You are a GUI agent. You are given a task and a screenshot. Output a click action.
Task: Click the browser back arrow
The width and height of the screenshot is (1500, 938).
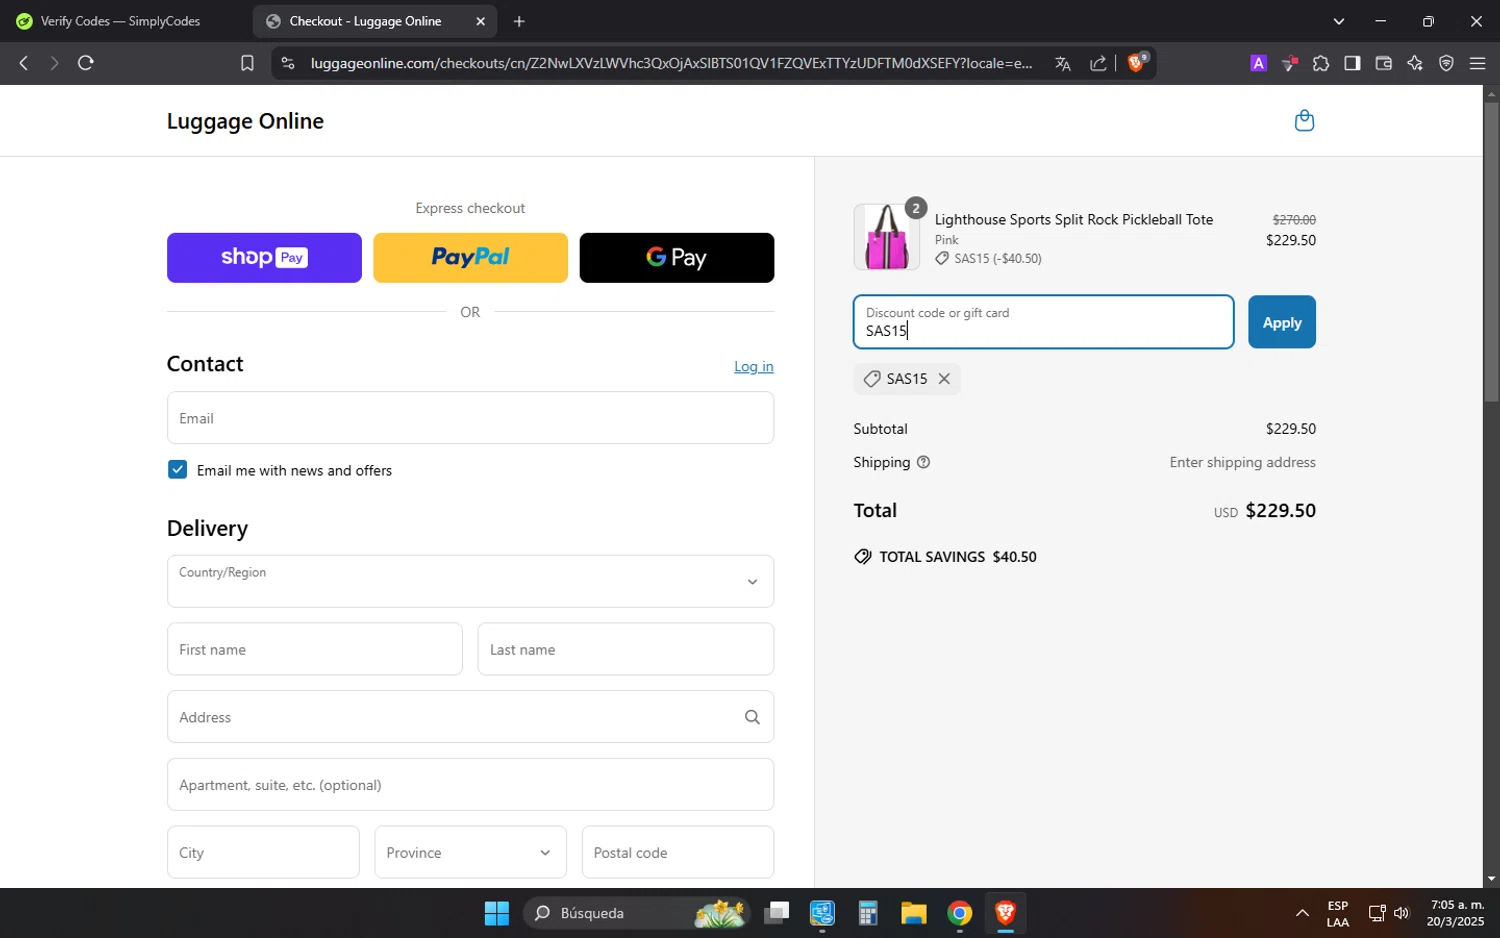coord(24,63)
